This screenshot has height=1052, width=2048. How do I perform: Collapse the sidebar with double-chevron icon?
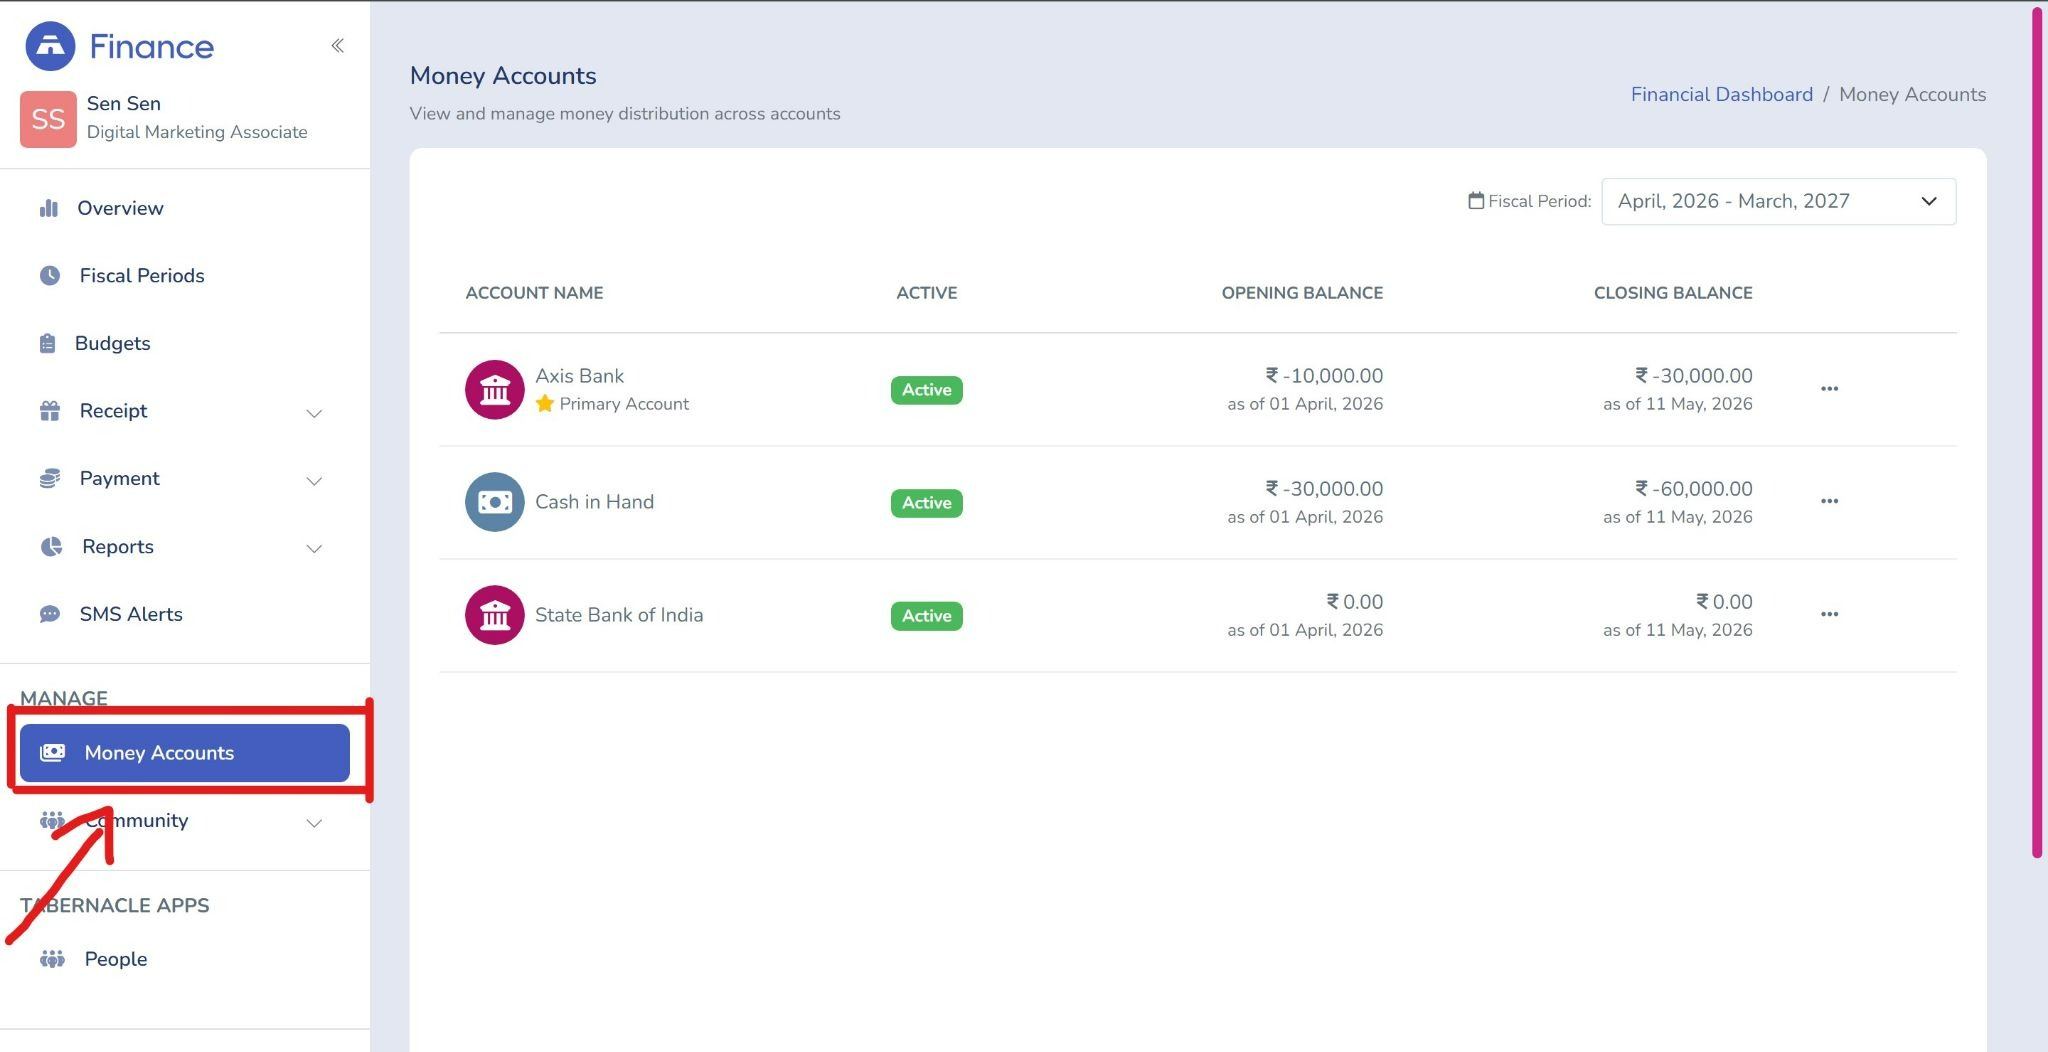pyautogui.click(x=338, y=45)
